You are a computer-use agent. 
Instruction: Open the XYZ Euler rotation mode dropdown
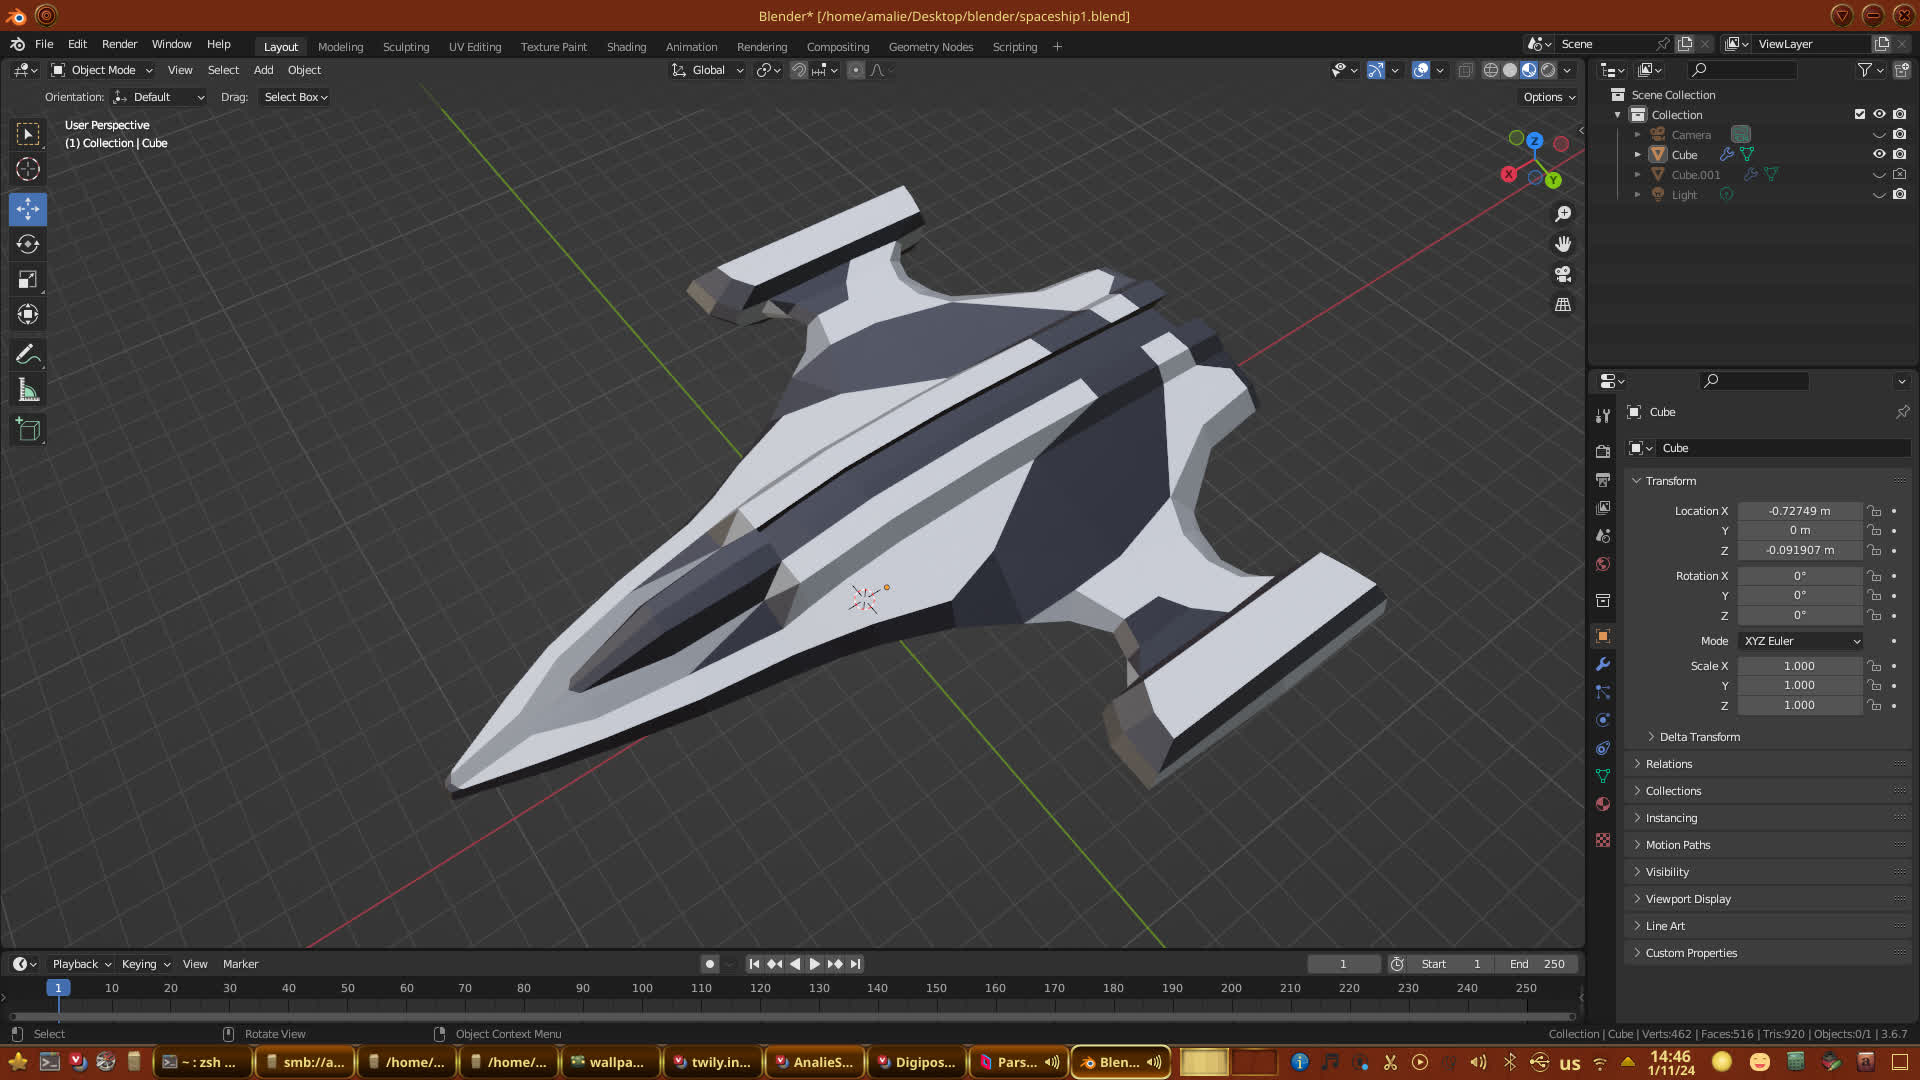(1800, 641)
